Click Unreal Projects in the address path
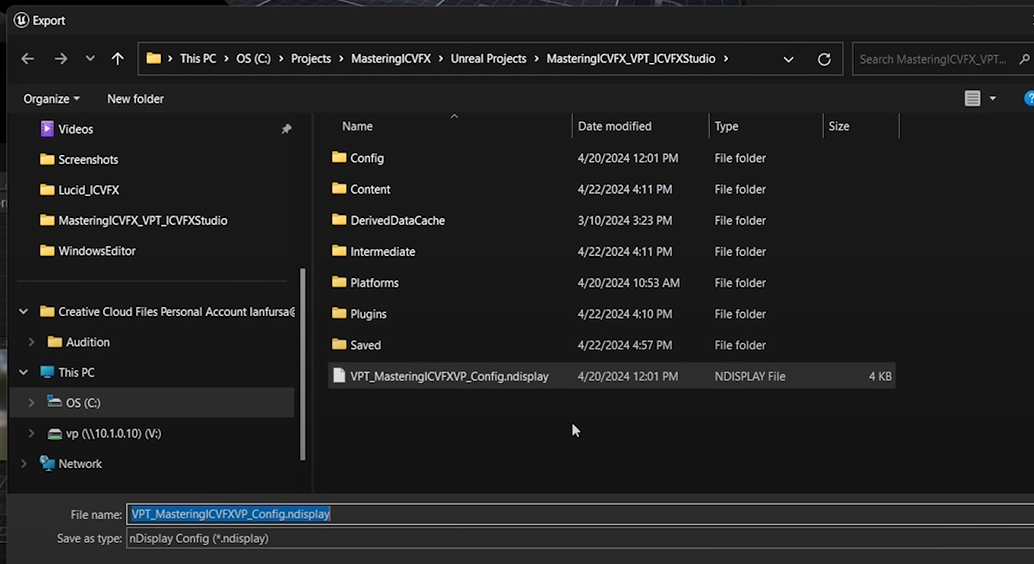Image resolution: width=1034 pixels, height=564 pixels. click(488, 59)
